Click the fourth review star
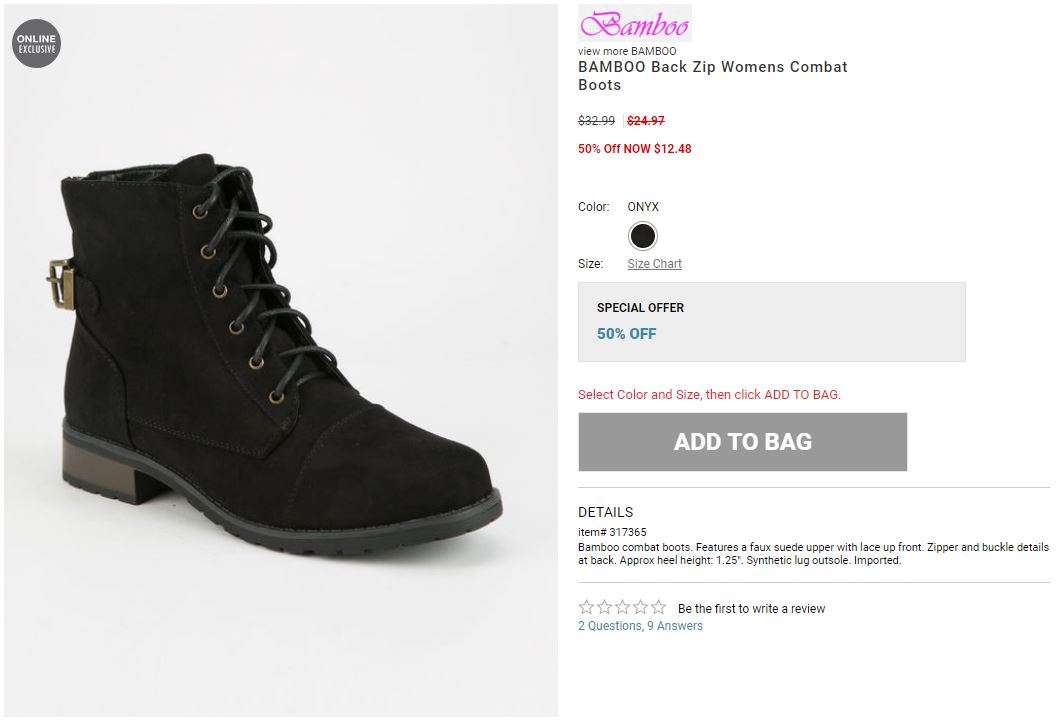1059x721 pixels. [x=640, y=607]
